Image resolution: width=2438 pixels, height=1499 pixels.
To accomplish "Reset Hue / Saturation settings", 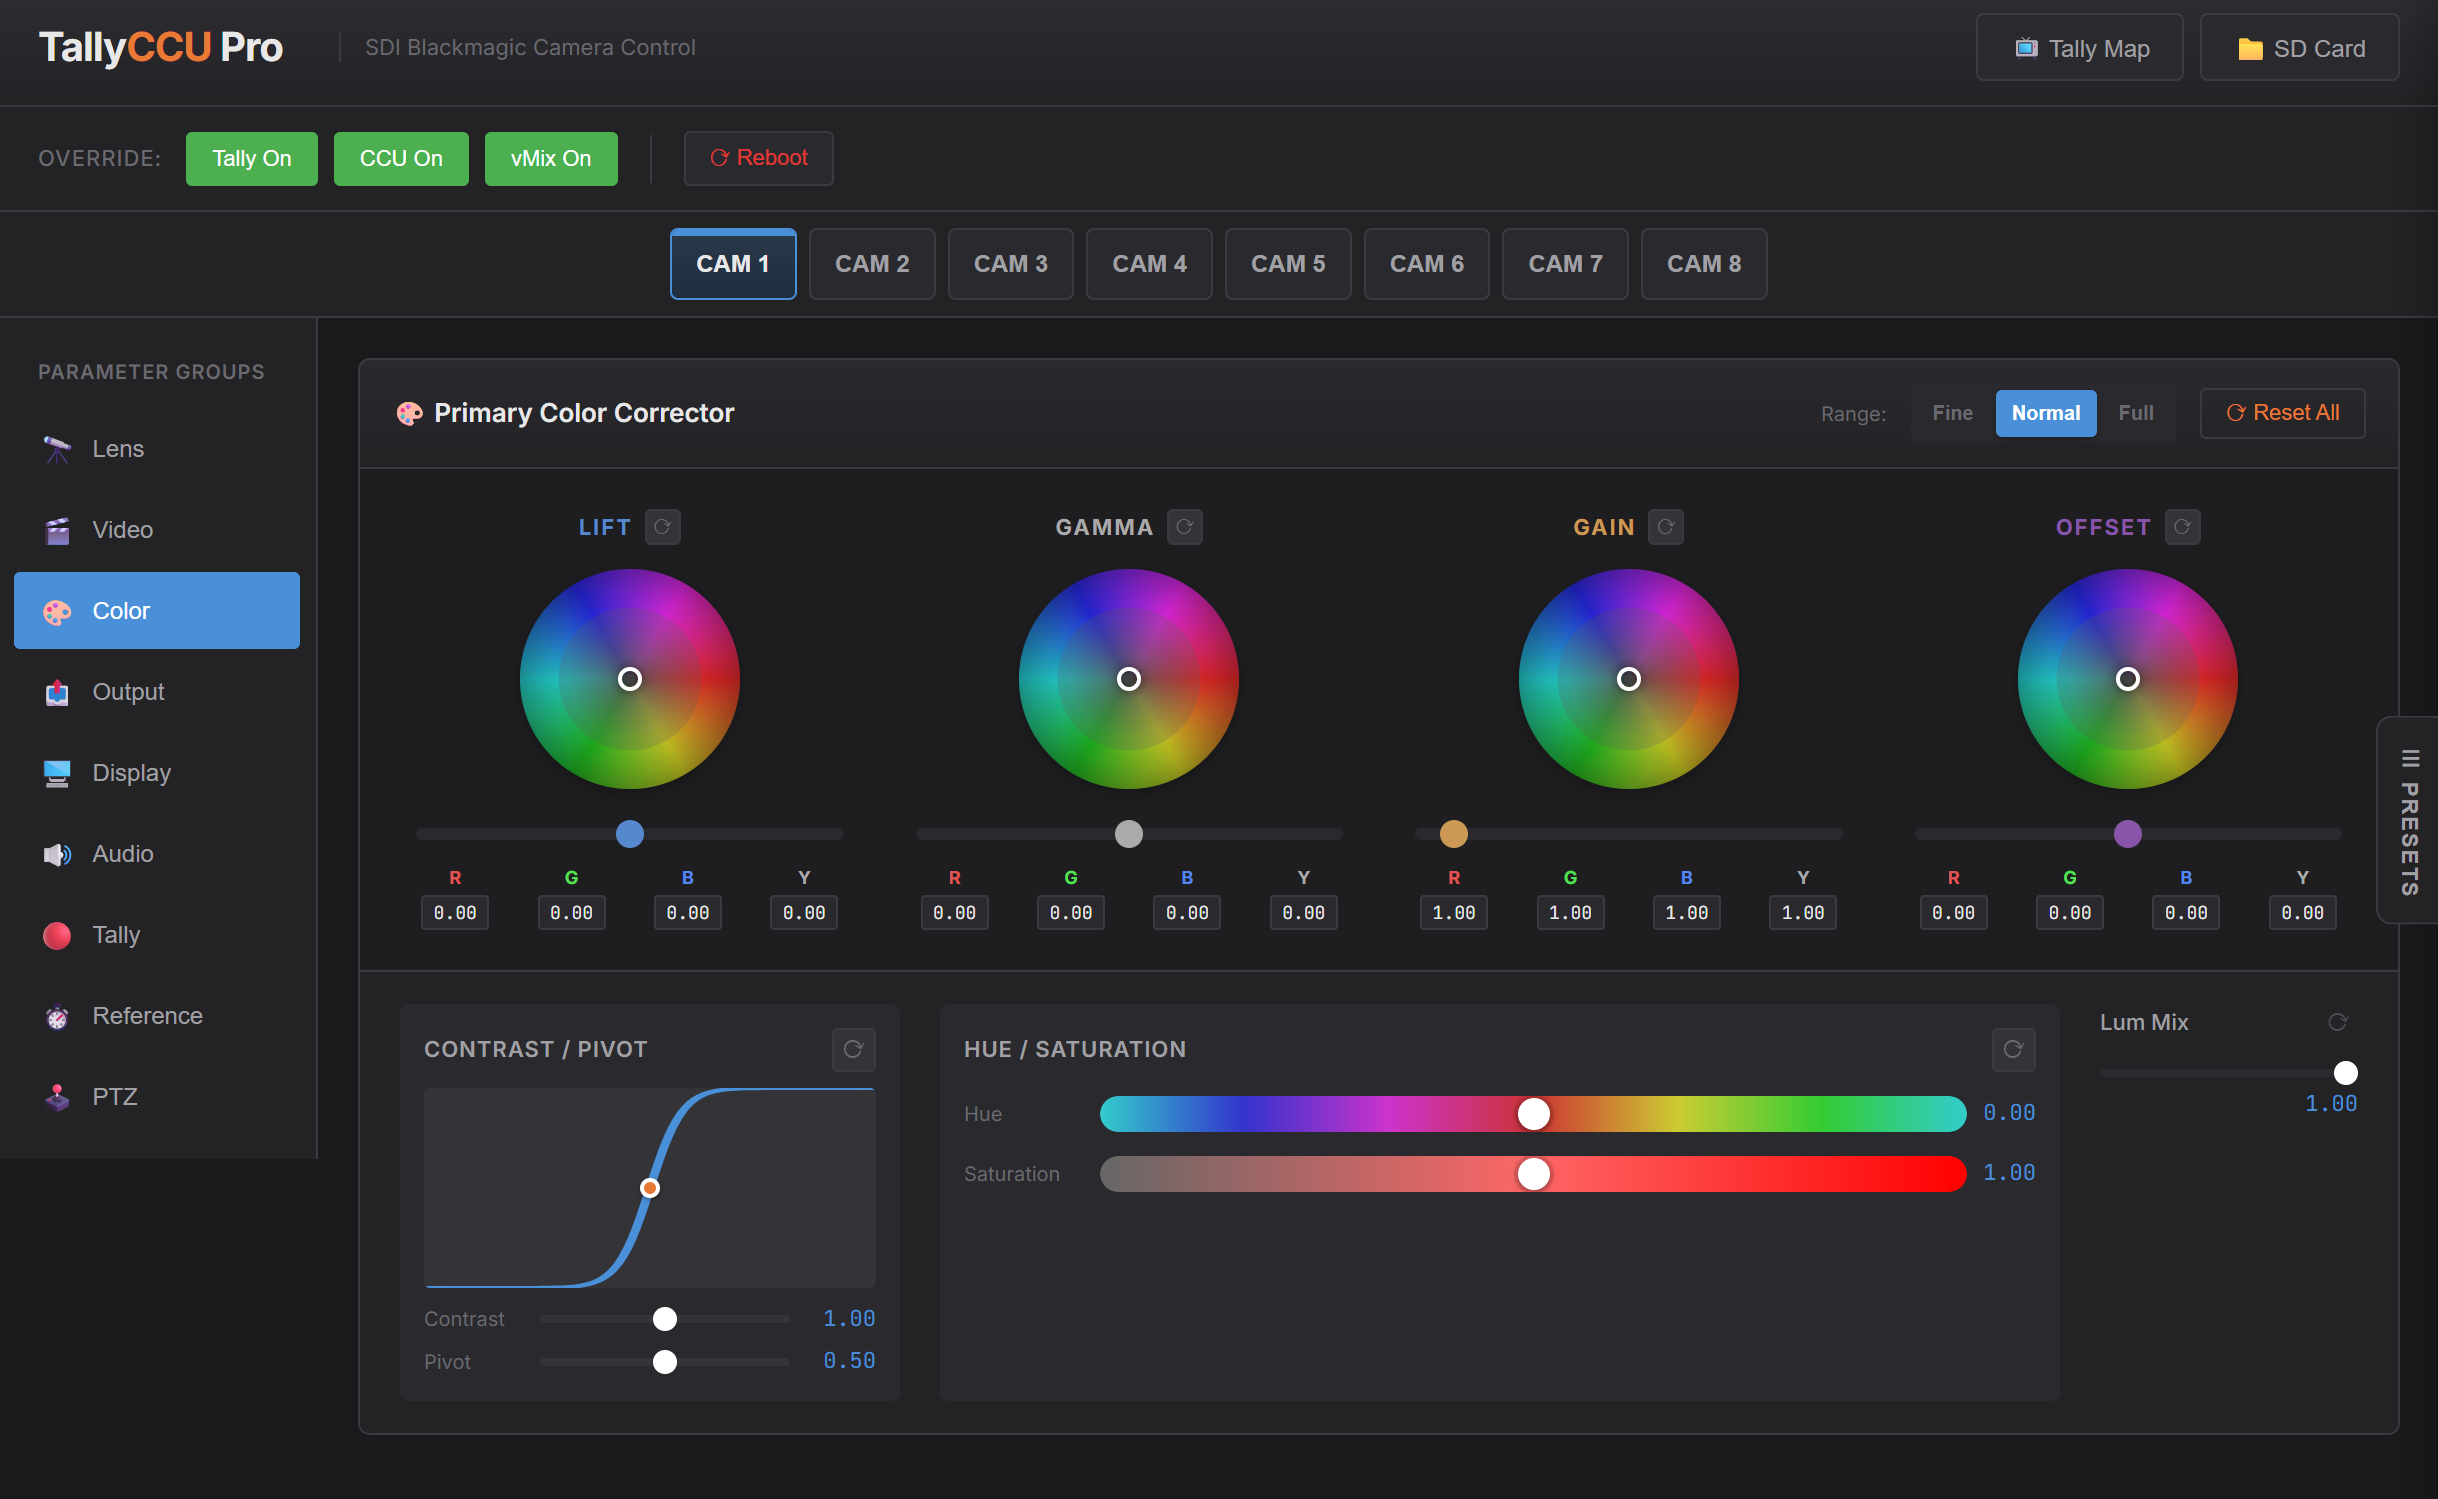I will tap(2013, 1049).
